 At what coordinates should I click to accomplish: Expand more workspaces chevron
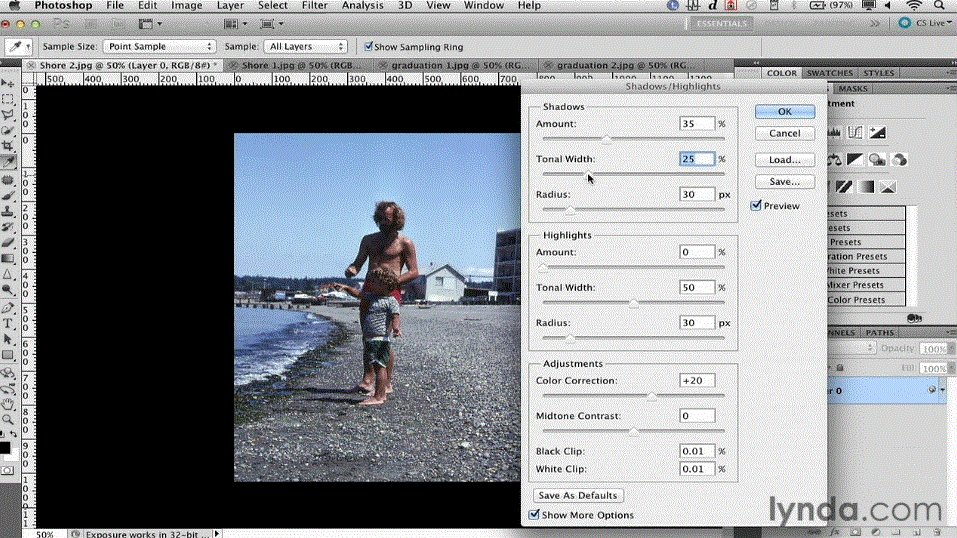coord(875,23)
